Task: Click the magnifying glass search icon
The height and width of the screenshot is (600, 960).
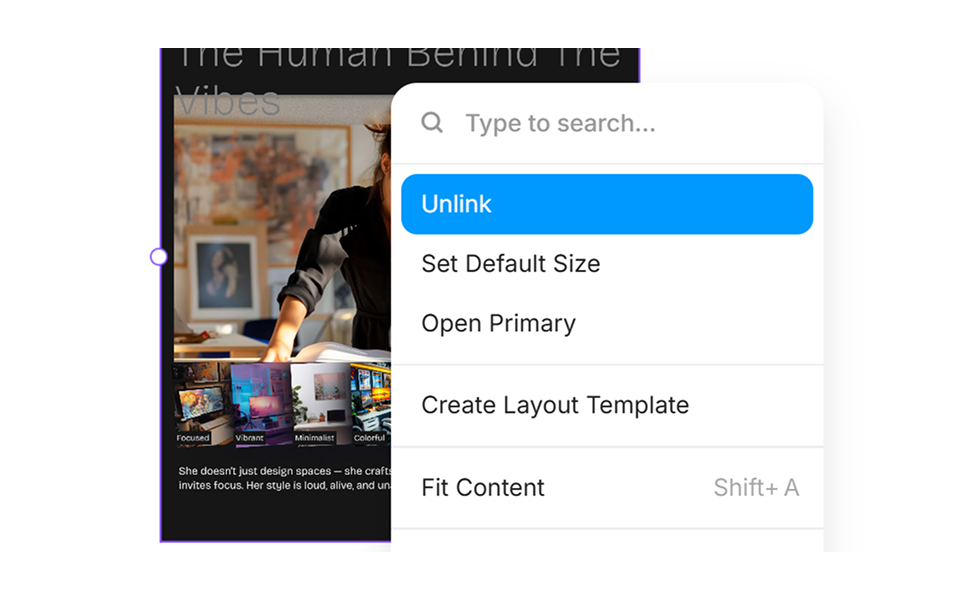Action: click(431, 122)
